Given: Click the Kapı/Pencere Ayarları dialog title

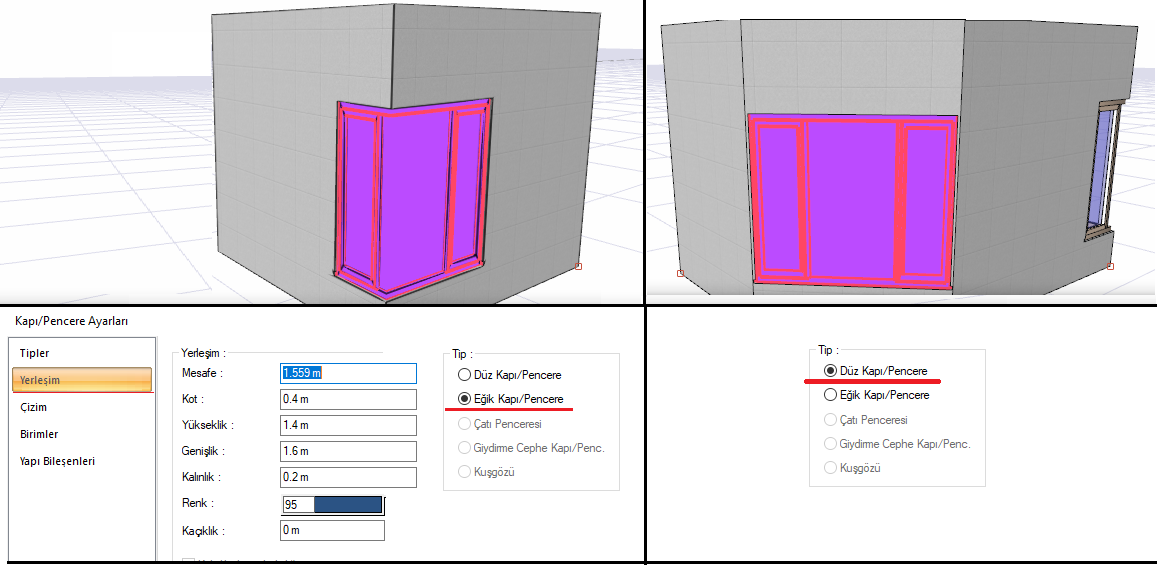Looking at the screenshot, I should pos(72,321).
